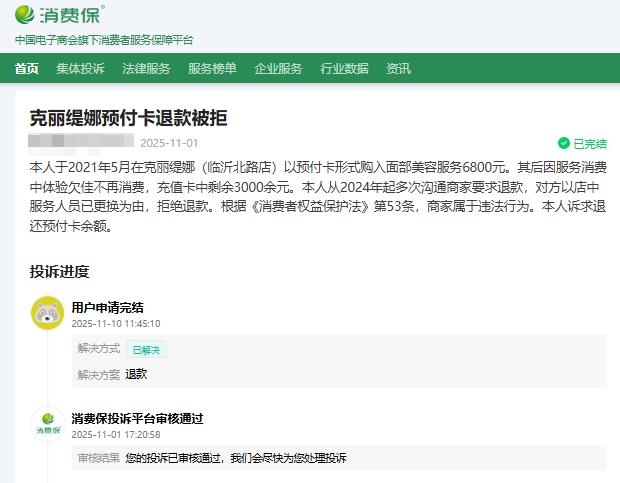Click the 2025-11-10 11:45:10 timestamp
Screen dimensions: 620x483
[115, 324]
